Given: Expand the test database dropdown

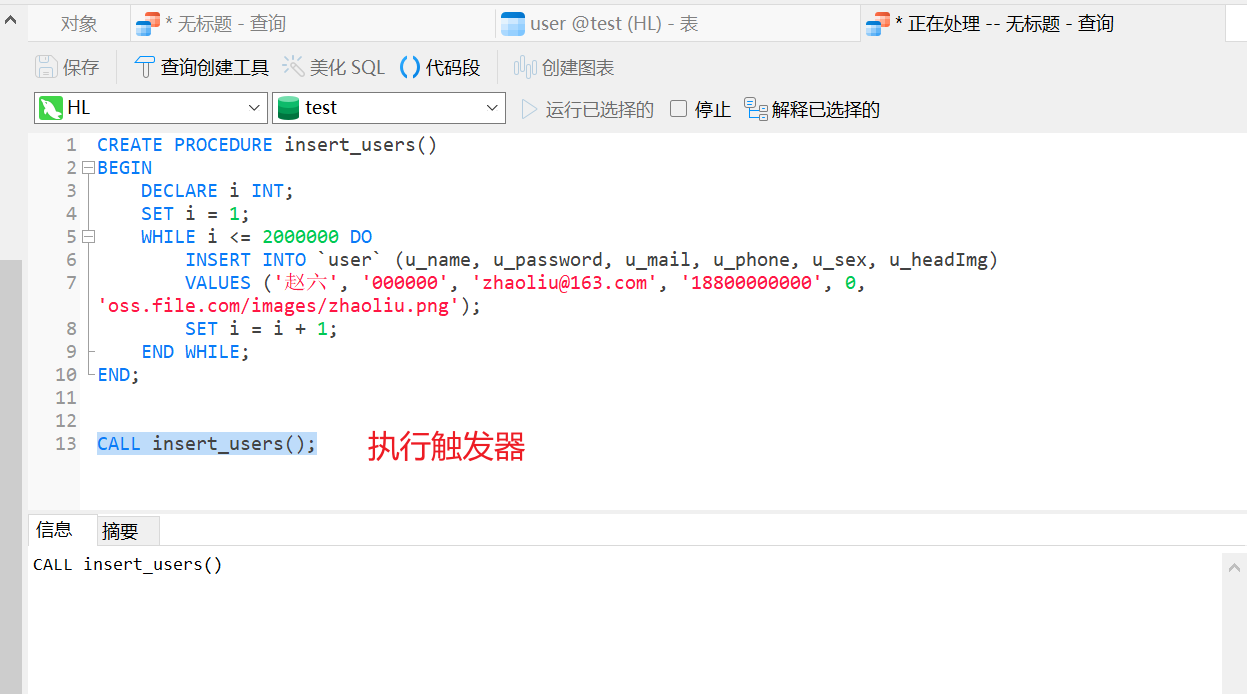Looking at the screenshot, I should [492, 108].
